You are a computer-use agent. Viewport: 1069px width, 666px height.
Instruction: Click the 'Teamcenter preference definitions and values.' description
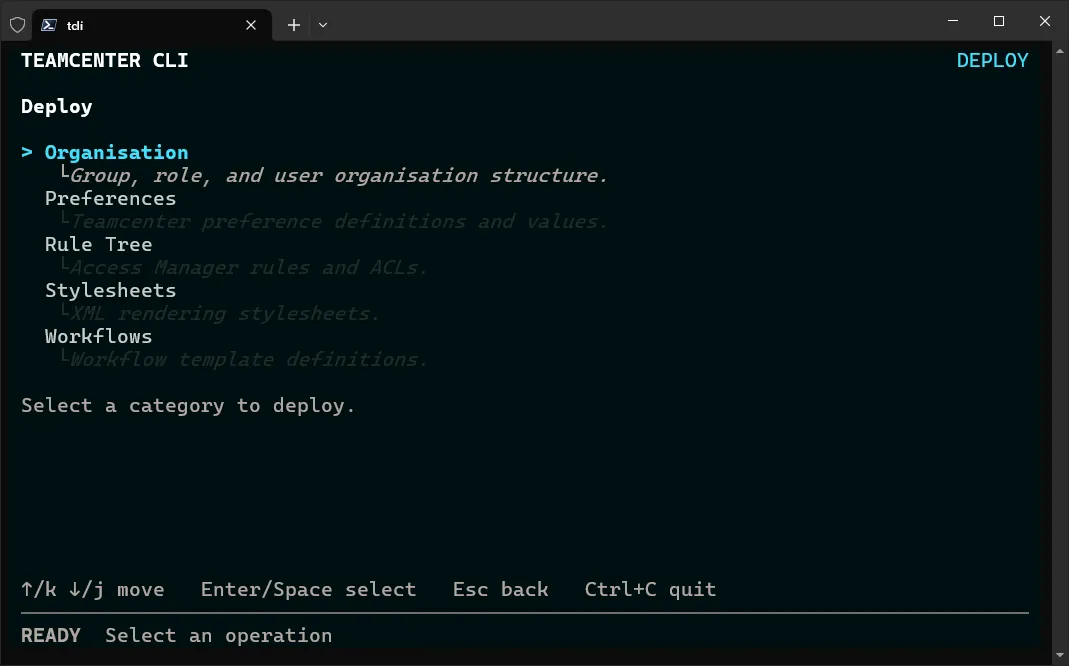coord(339,222)
